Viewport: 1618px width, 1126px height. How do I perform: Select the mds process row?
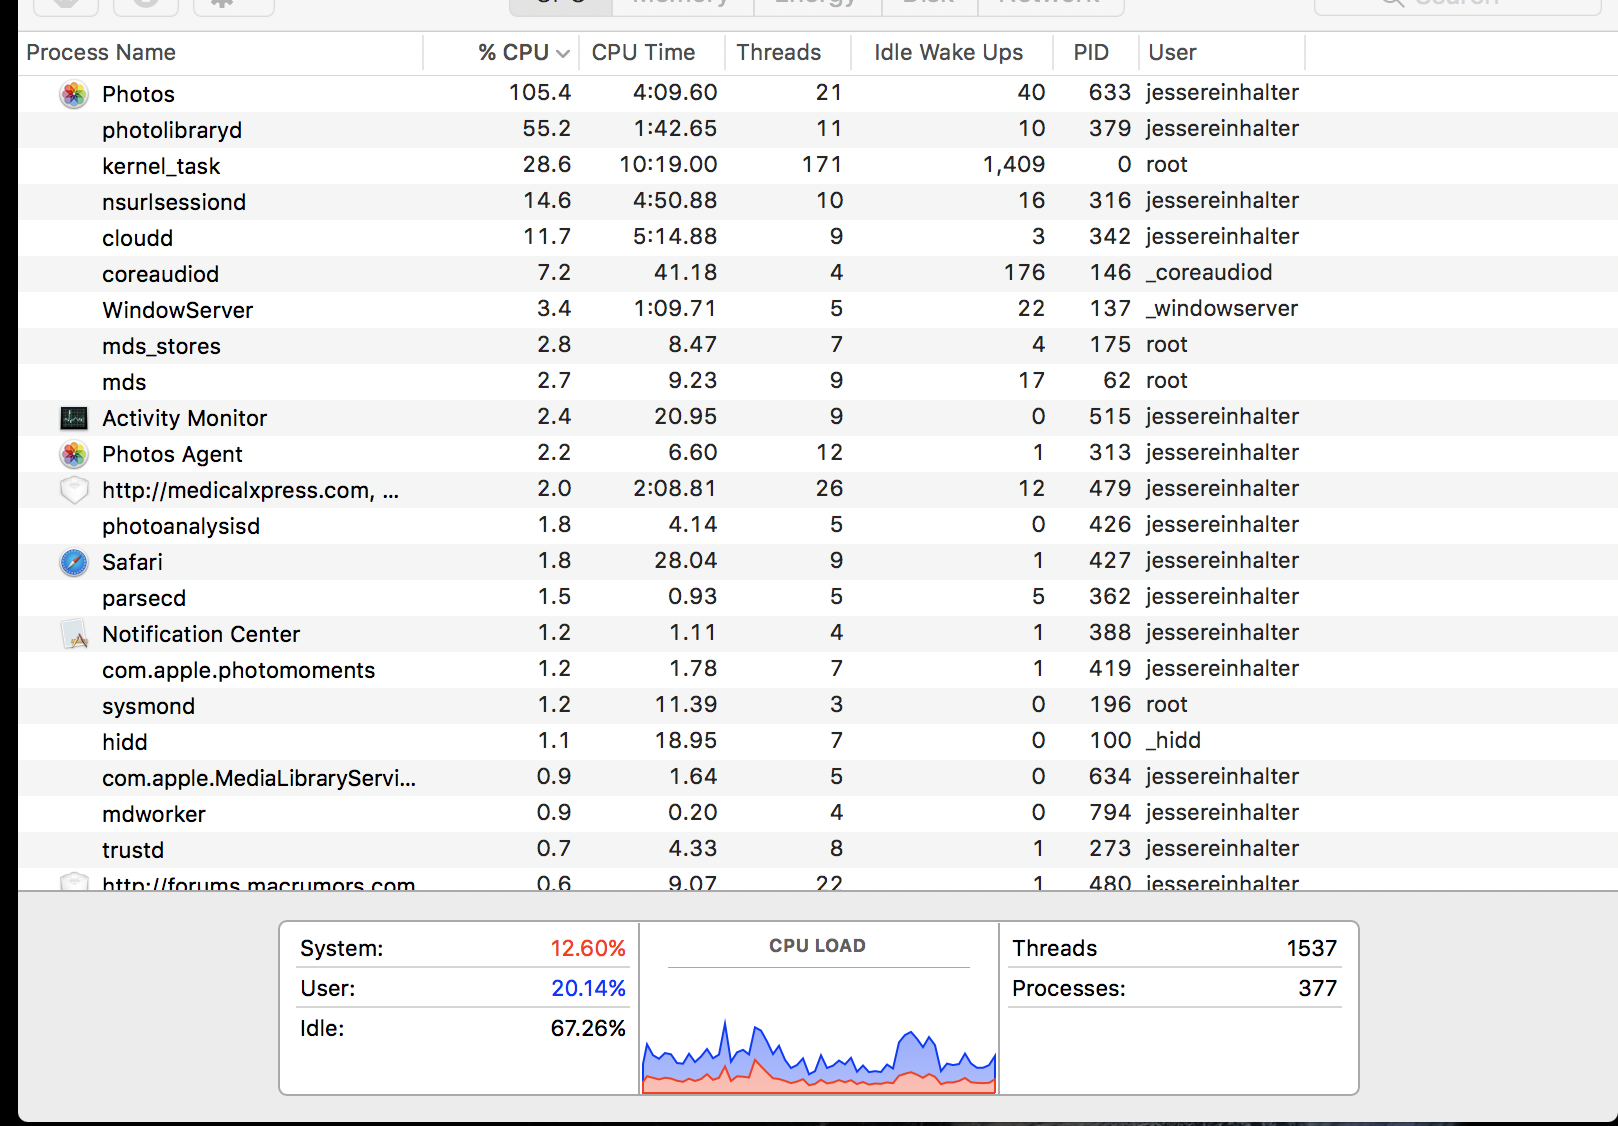tap(818, 382)
